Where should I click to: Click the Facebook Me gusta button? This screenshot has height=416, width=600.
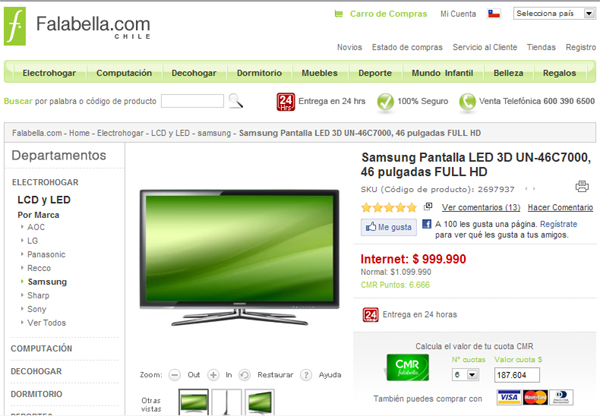(388, 227)
